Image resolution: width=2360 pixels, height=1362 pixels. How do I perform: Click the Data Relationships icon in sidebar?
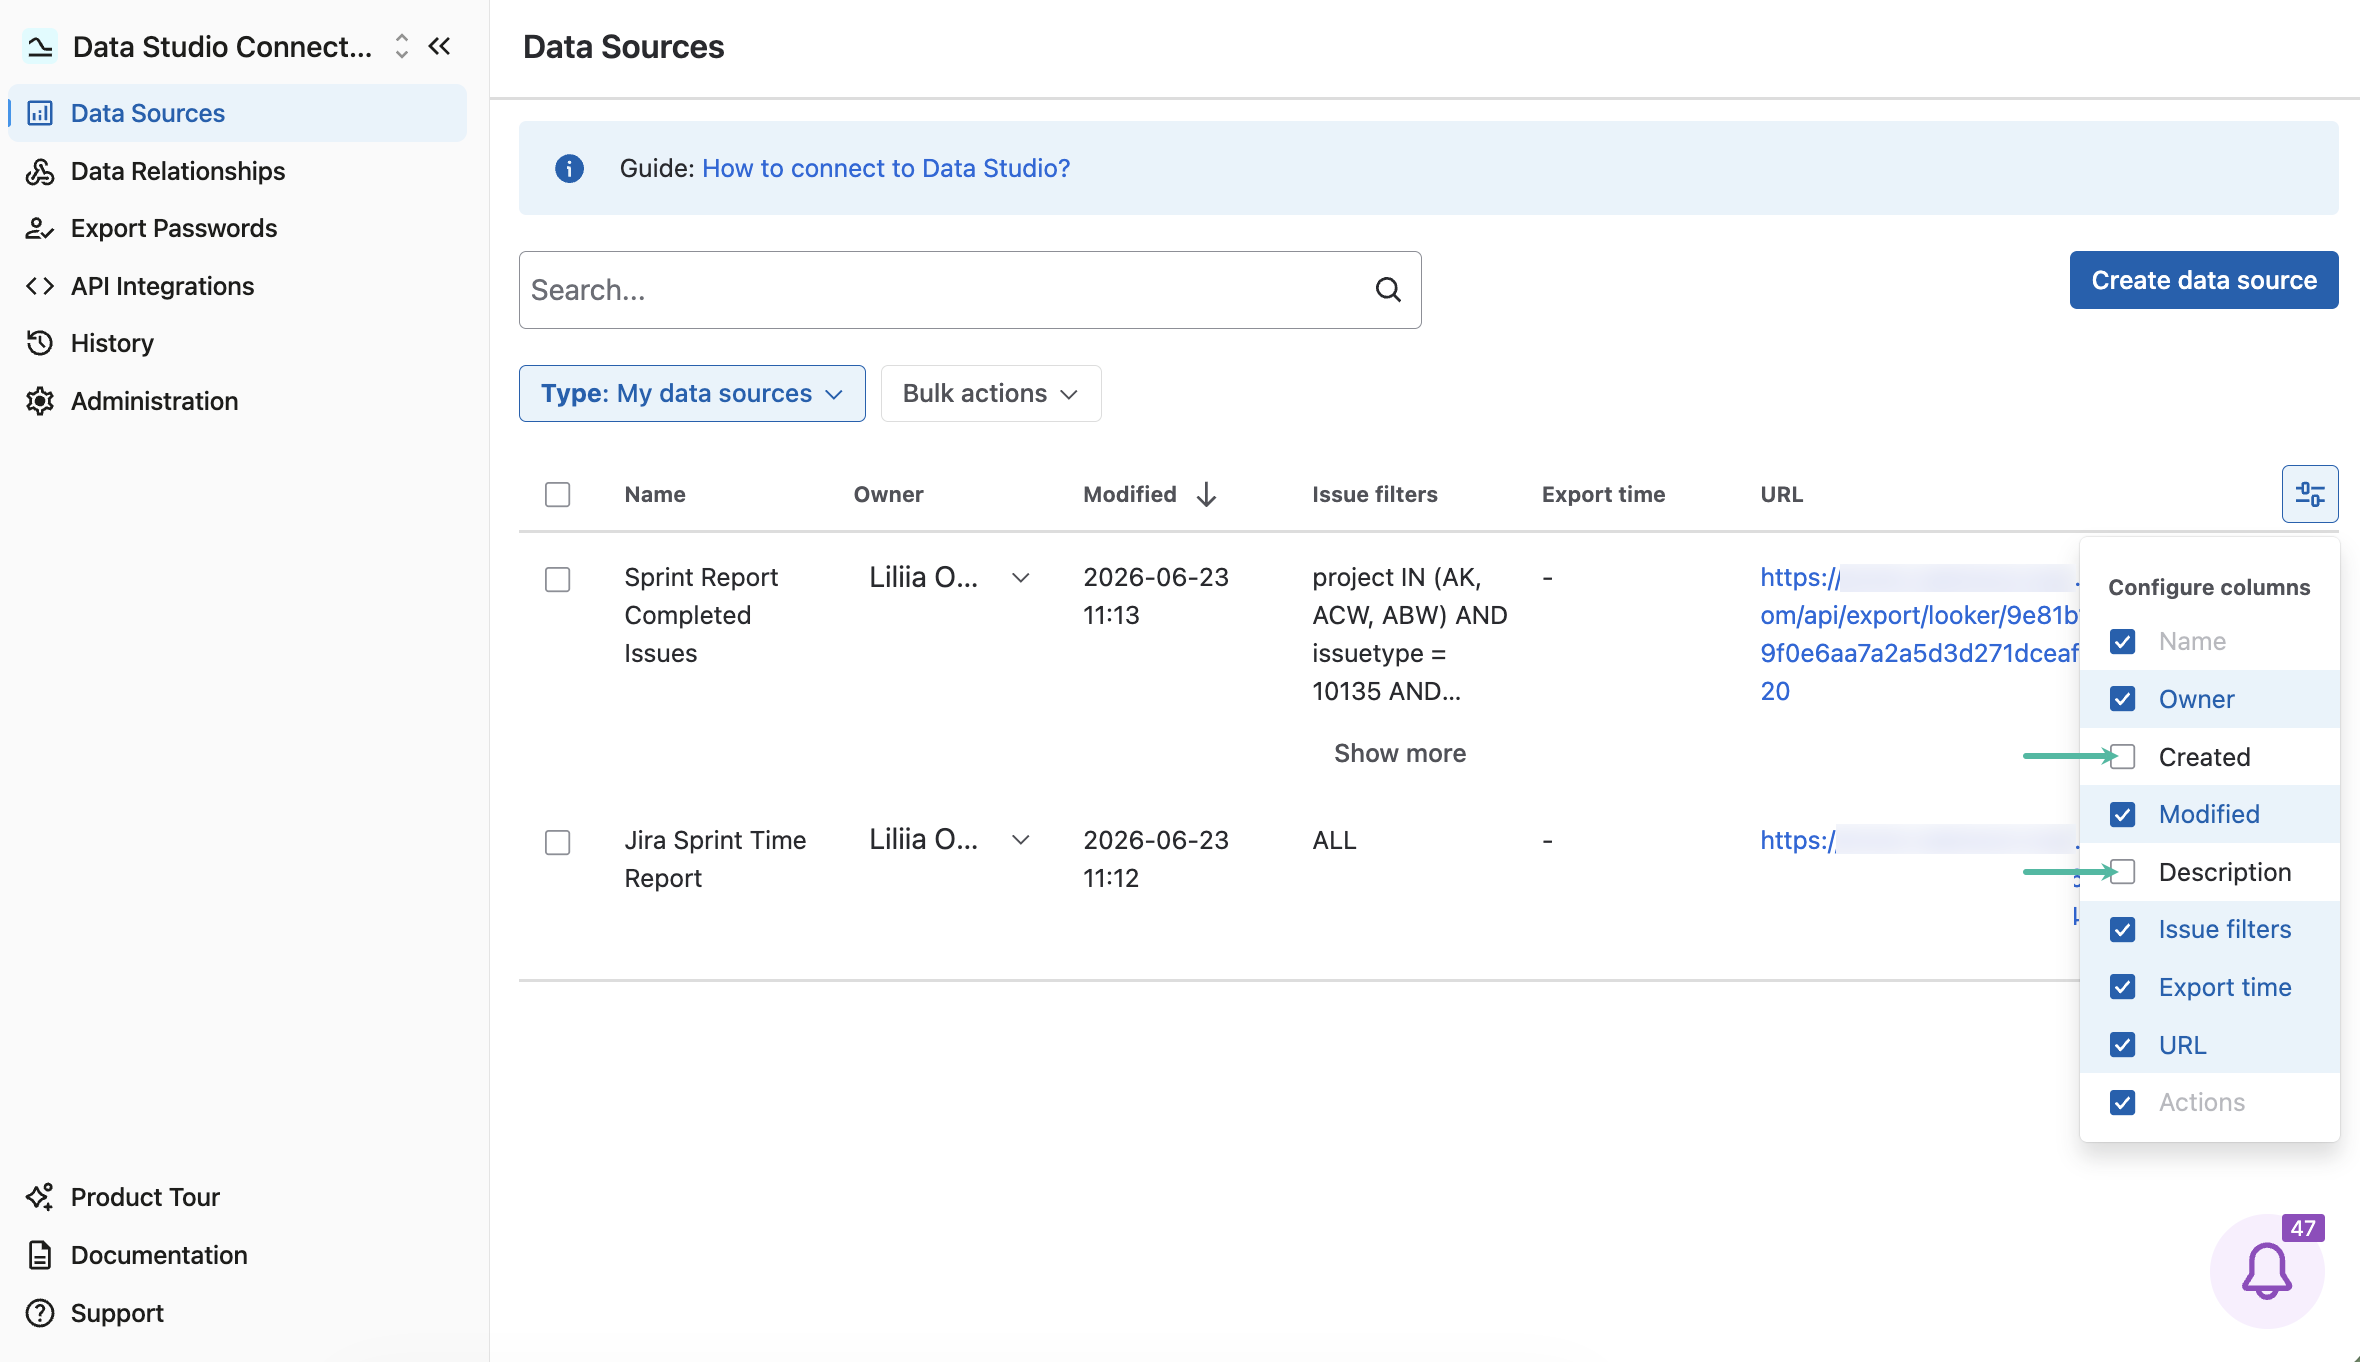40,171
